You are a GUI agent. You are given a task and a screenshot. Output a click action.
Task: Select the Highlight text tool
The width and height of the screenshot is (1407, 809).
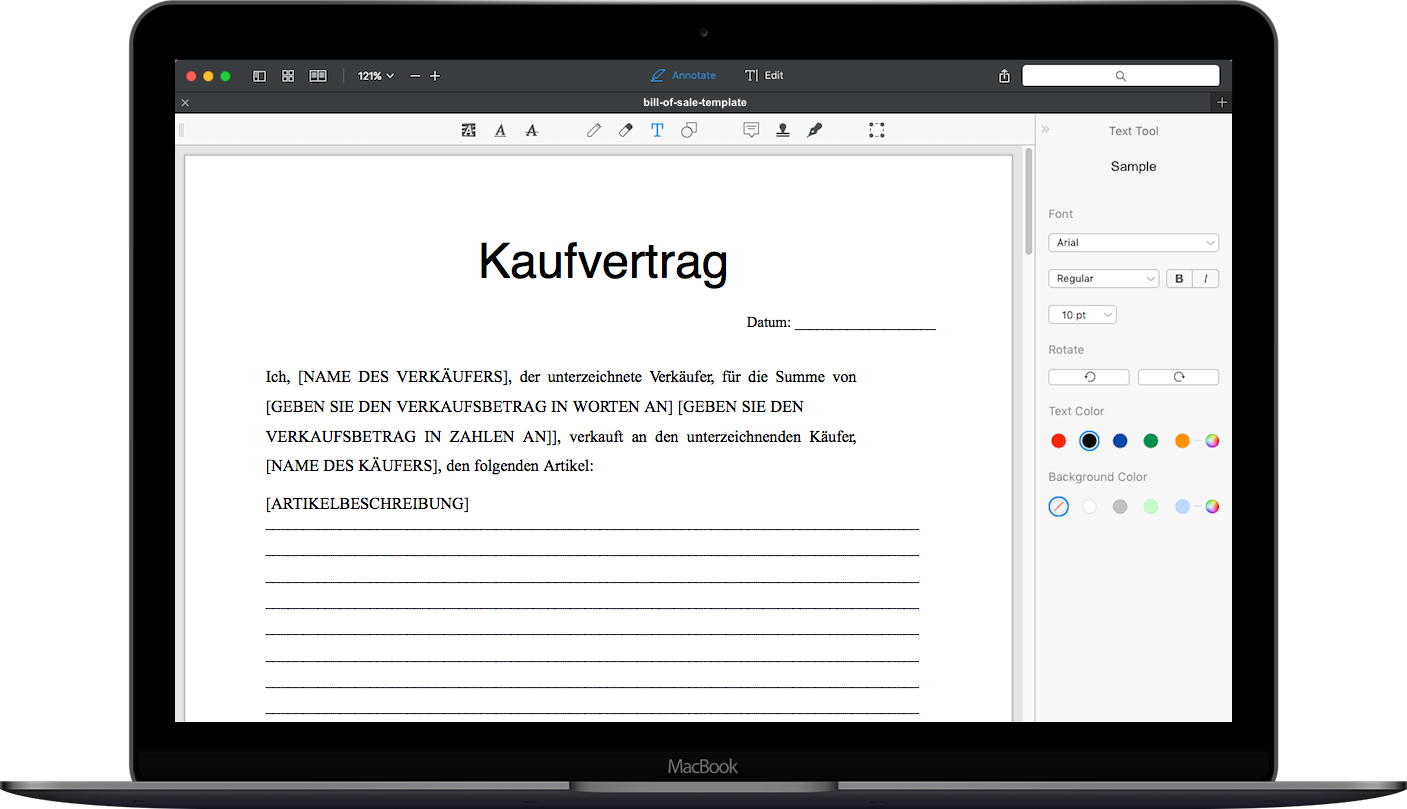click(x=468, y=130)
